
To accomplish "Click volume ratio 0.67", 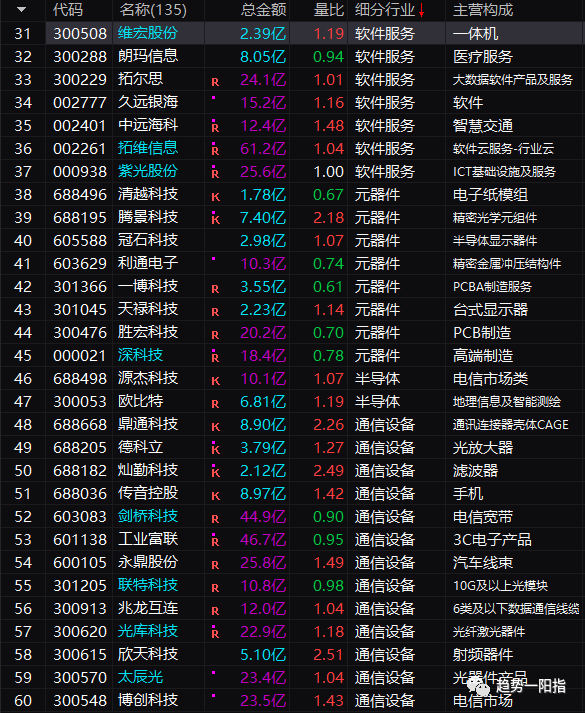I will [328, 195].
